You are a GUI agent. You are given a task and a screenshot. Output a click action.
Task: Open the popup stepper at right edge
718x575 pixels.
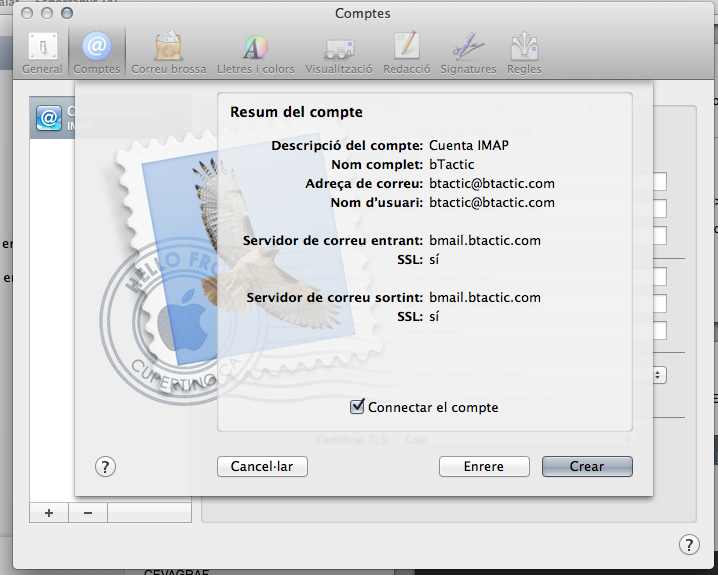658,375
